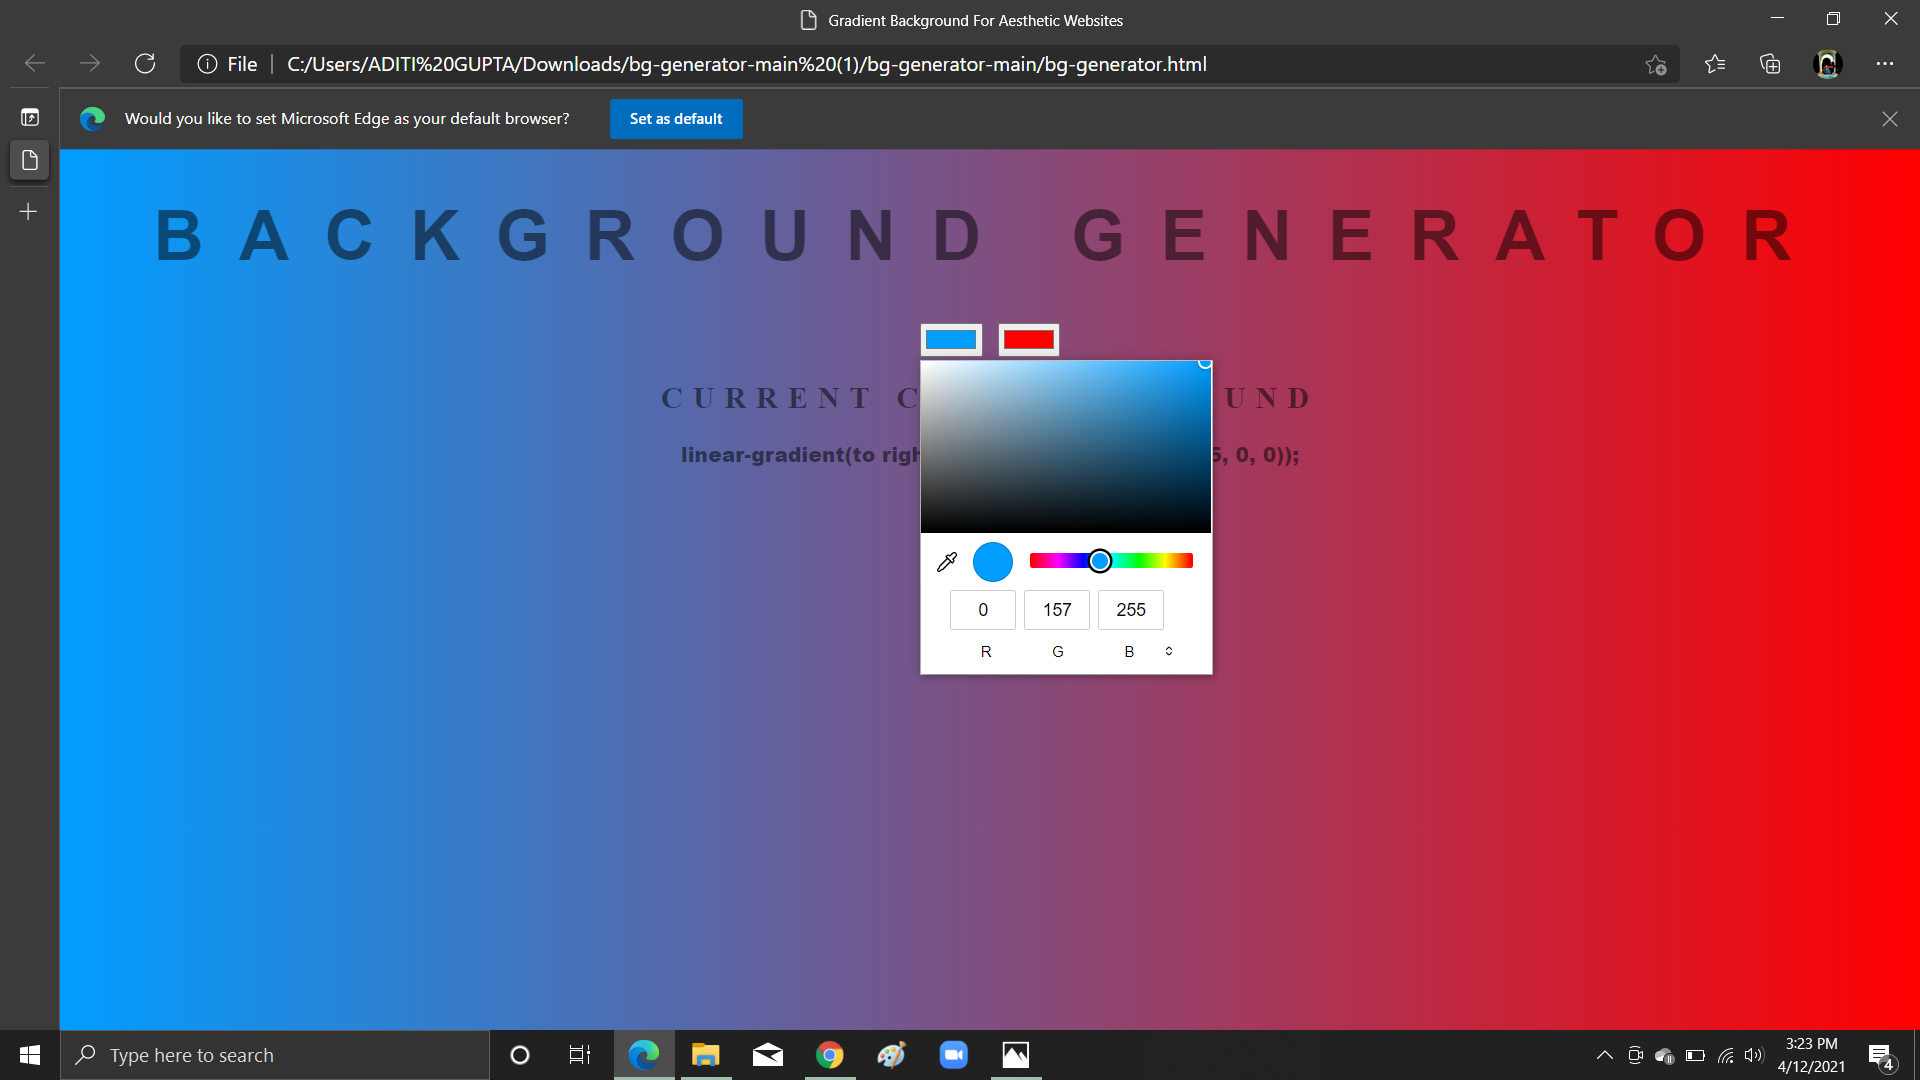The image size is (1920, 1080).
Task: Add this page to favorites with the star
Action: pyautogui.click(x=1655, y=63)
